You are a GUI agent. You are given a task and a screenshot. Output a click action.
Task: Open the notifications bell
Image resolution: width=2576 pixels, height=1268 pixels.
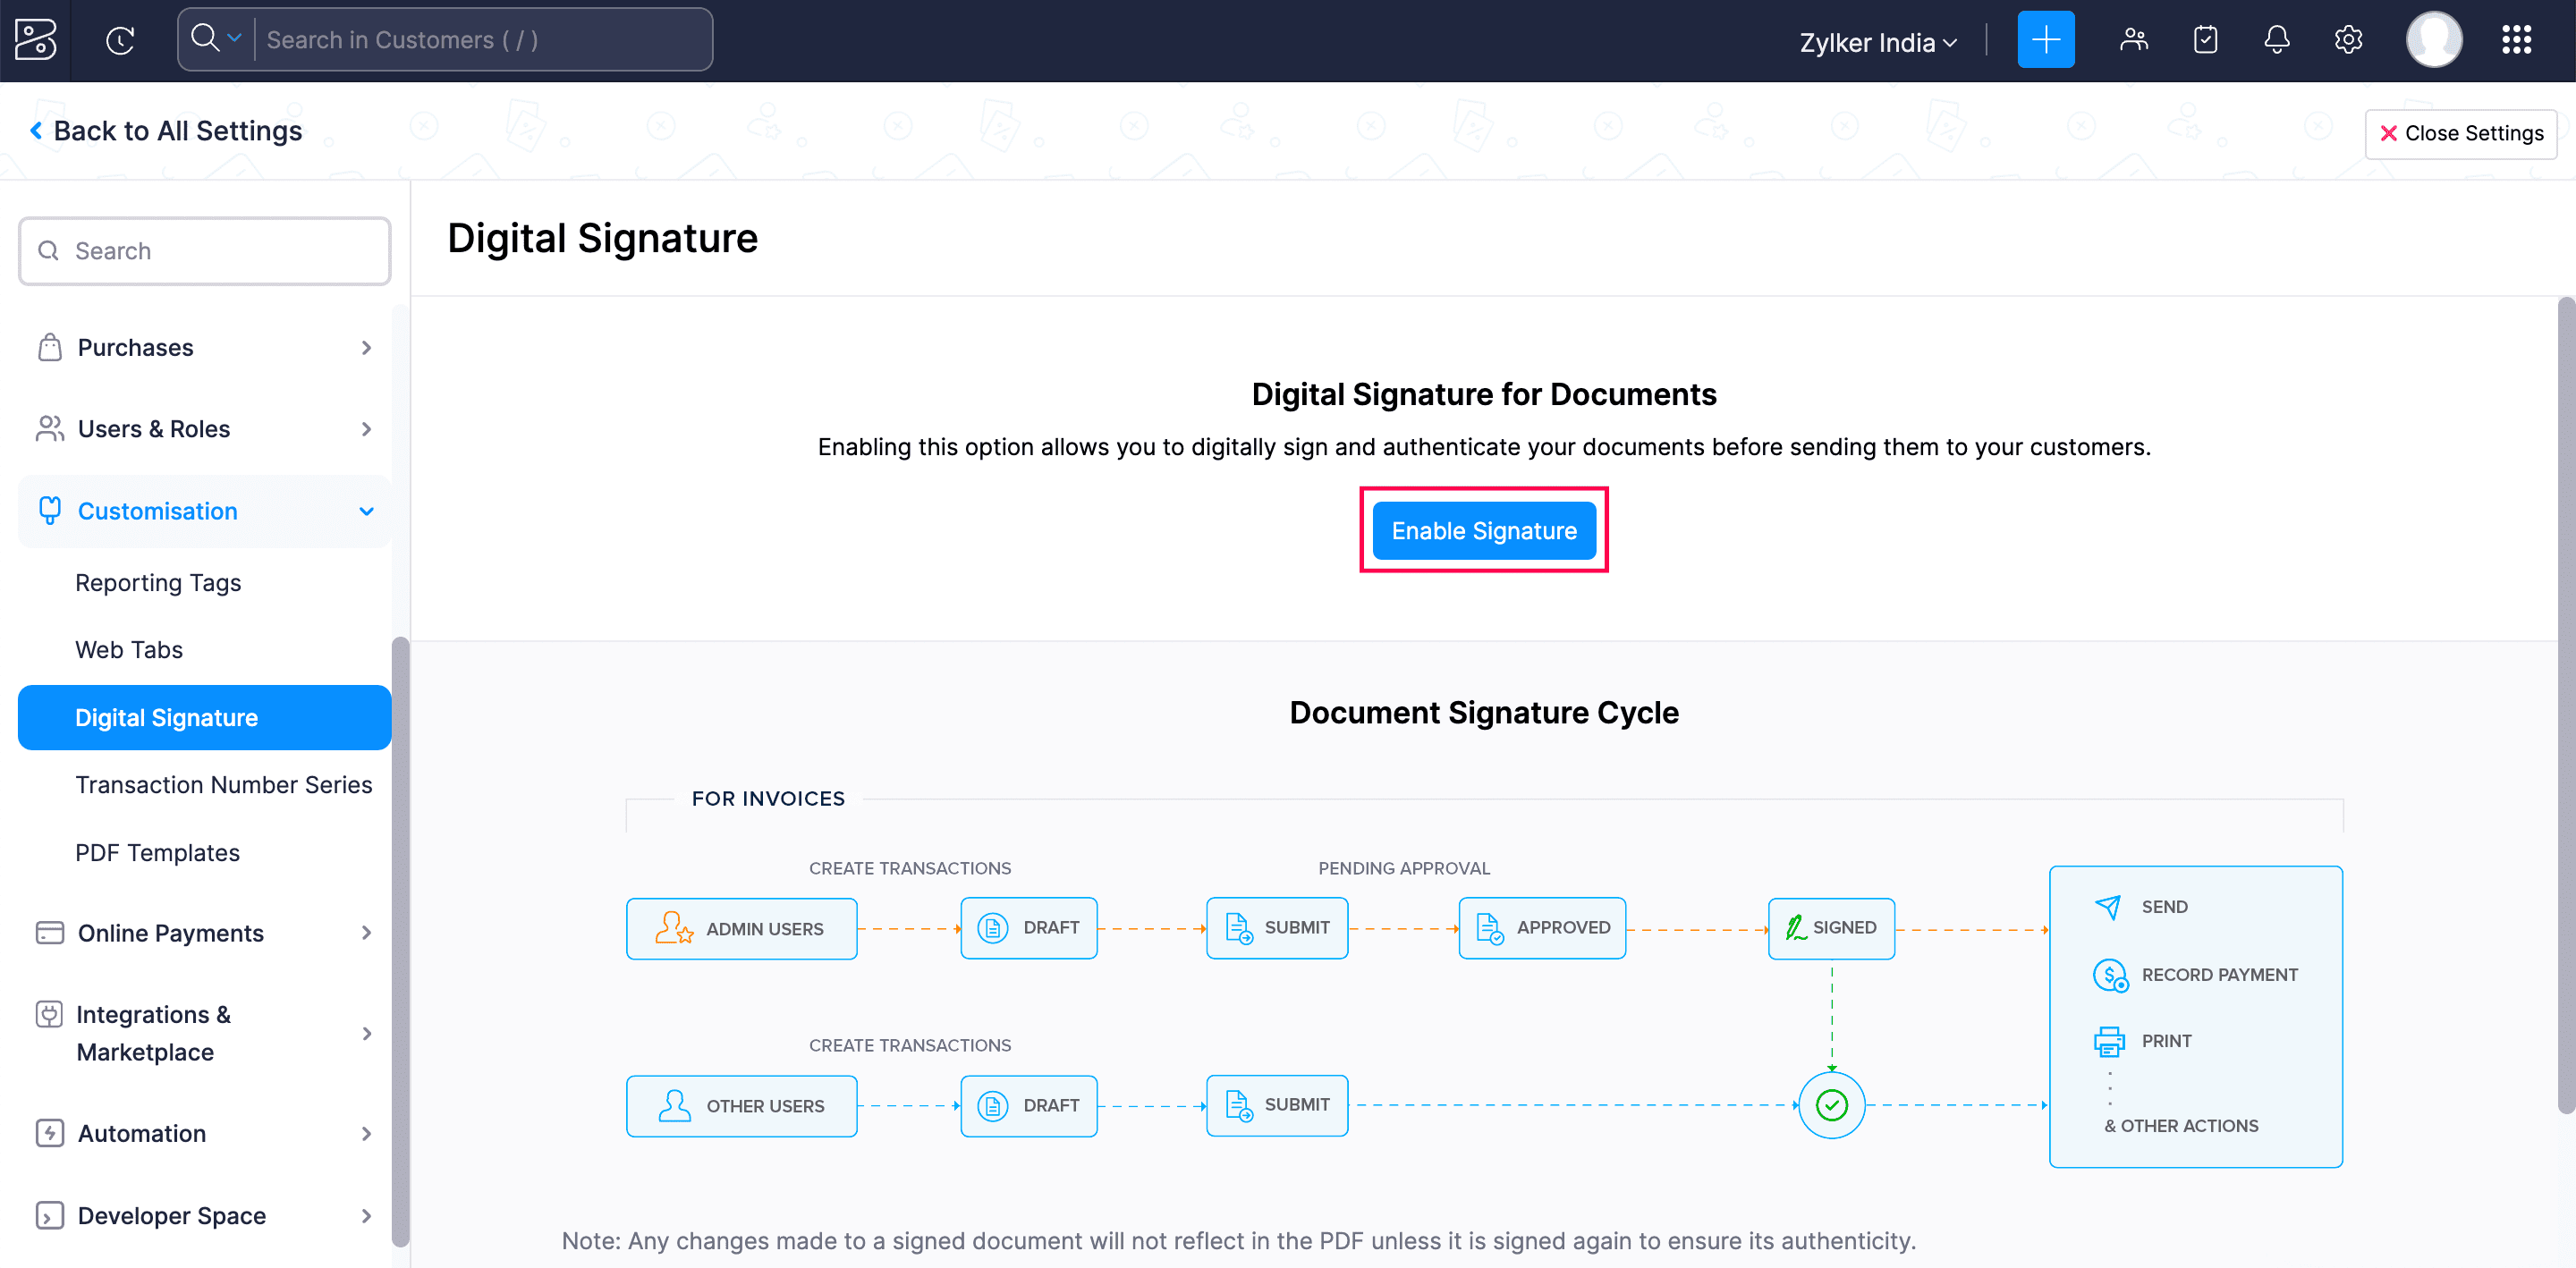point(2276,40)
